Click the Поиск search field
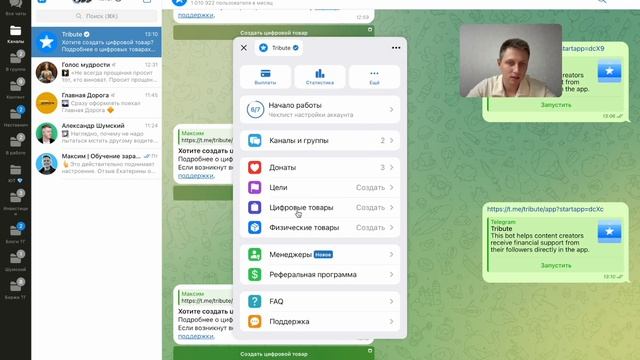 [x=97, y=16]
